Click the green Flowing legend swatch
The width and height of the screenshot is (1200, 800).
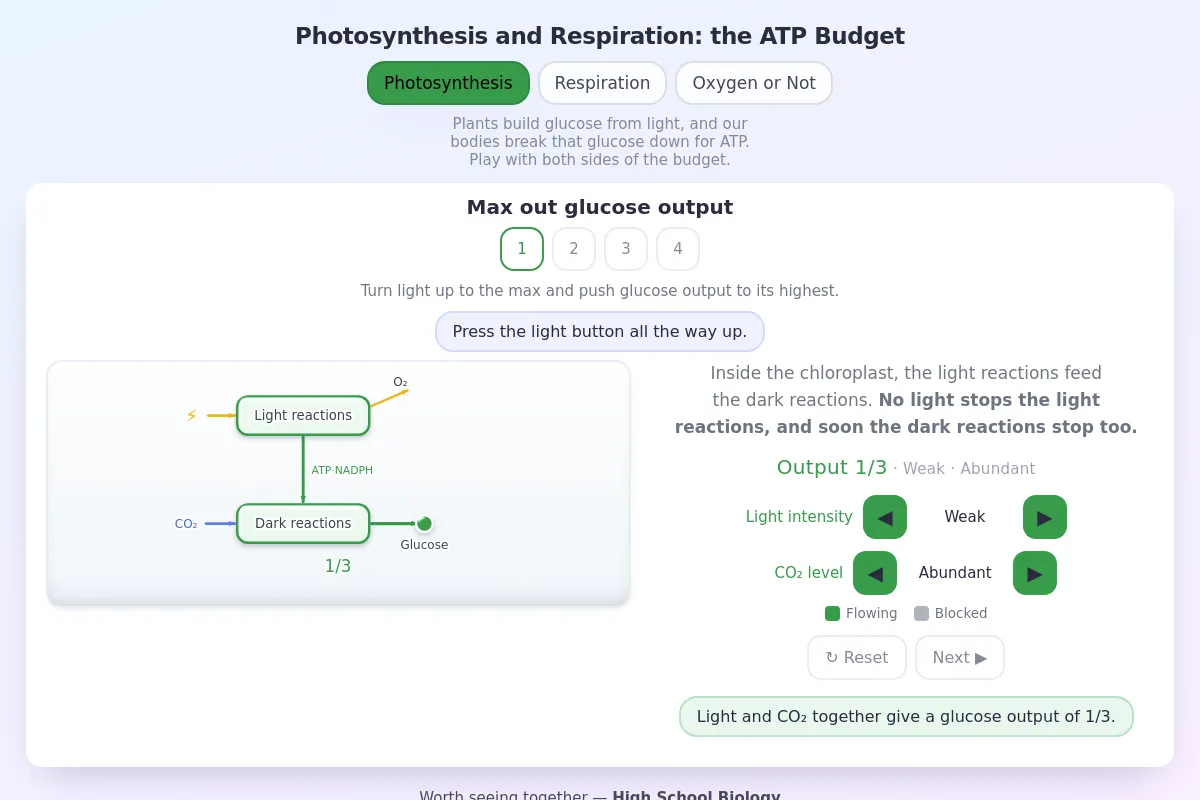832,613
